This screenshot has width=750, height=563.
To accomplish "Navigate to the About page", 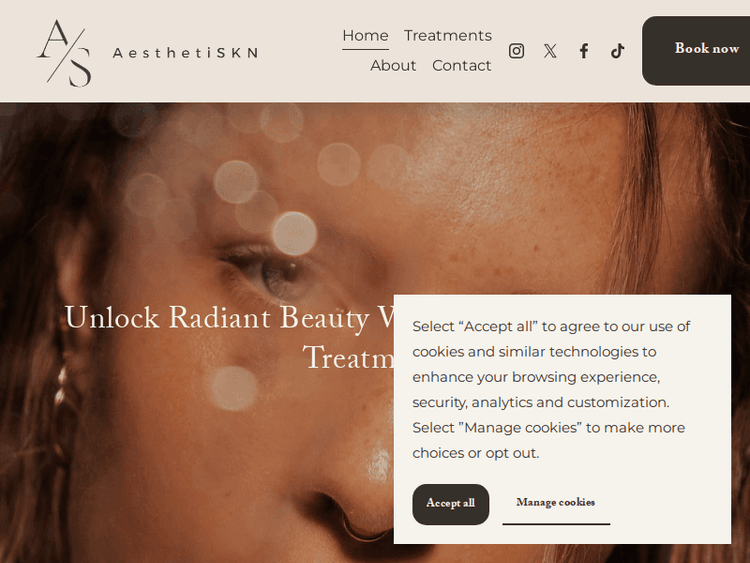I will tap(393, 66).
